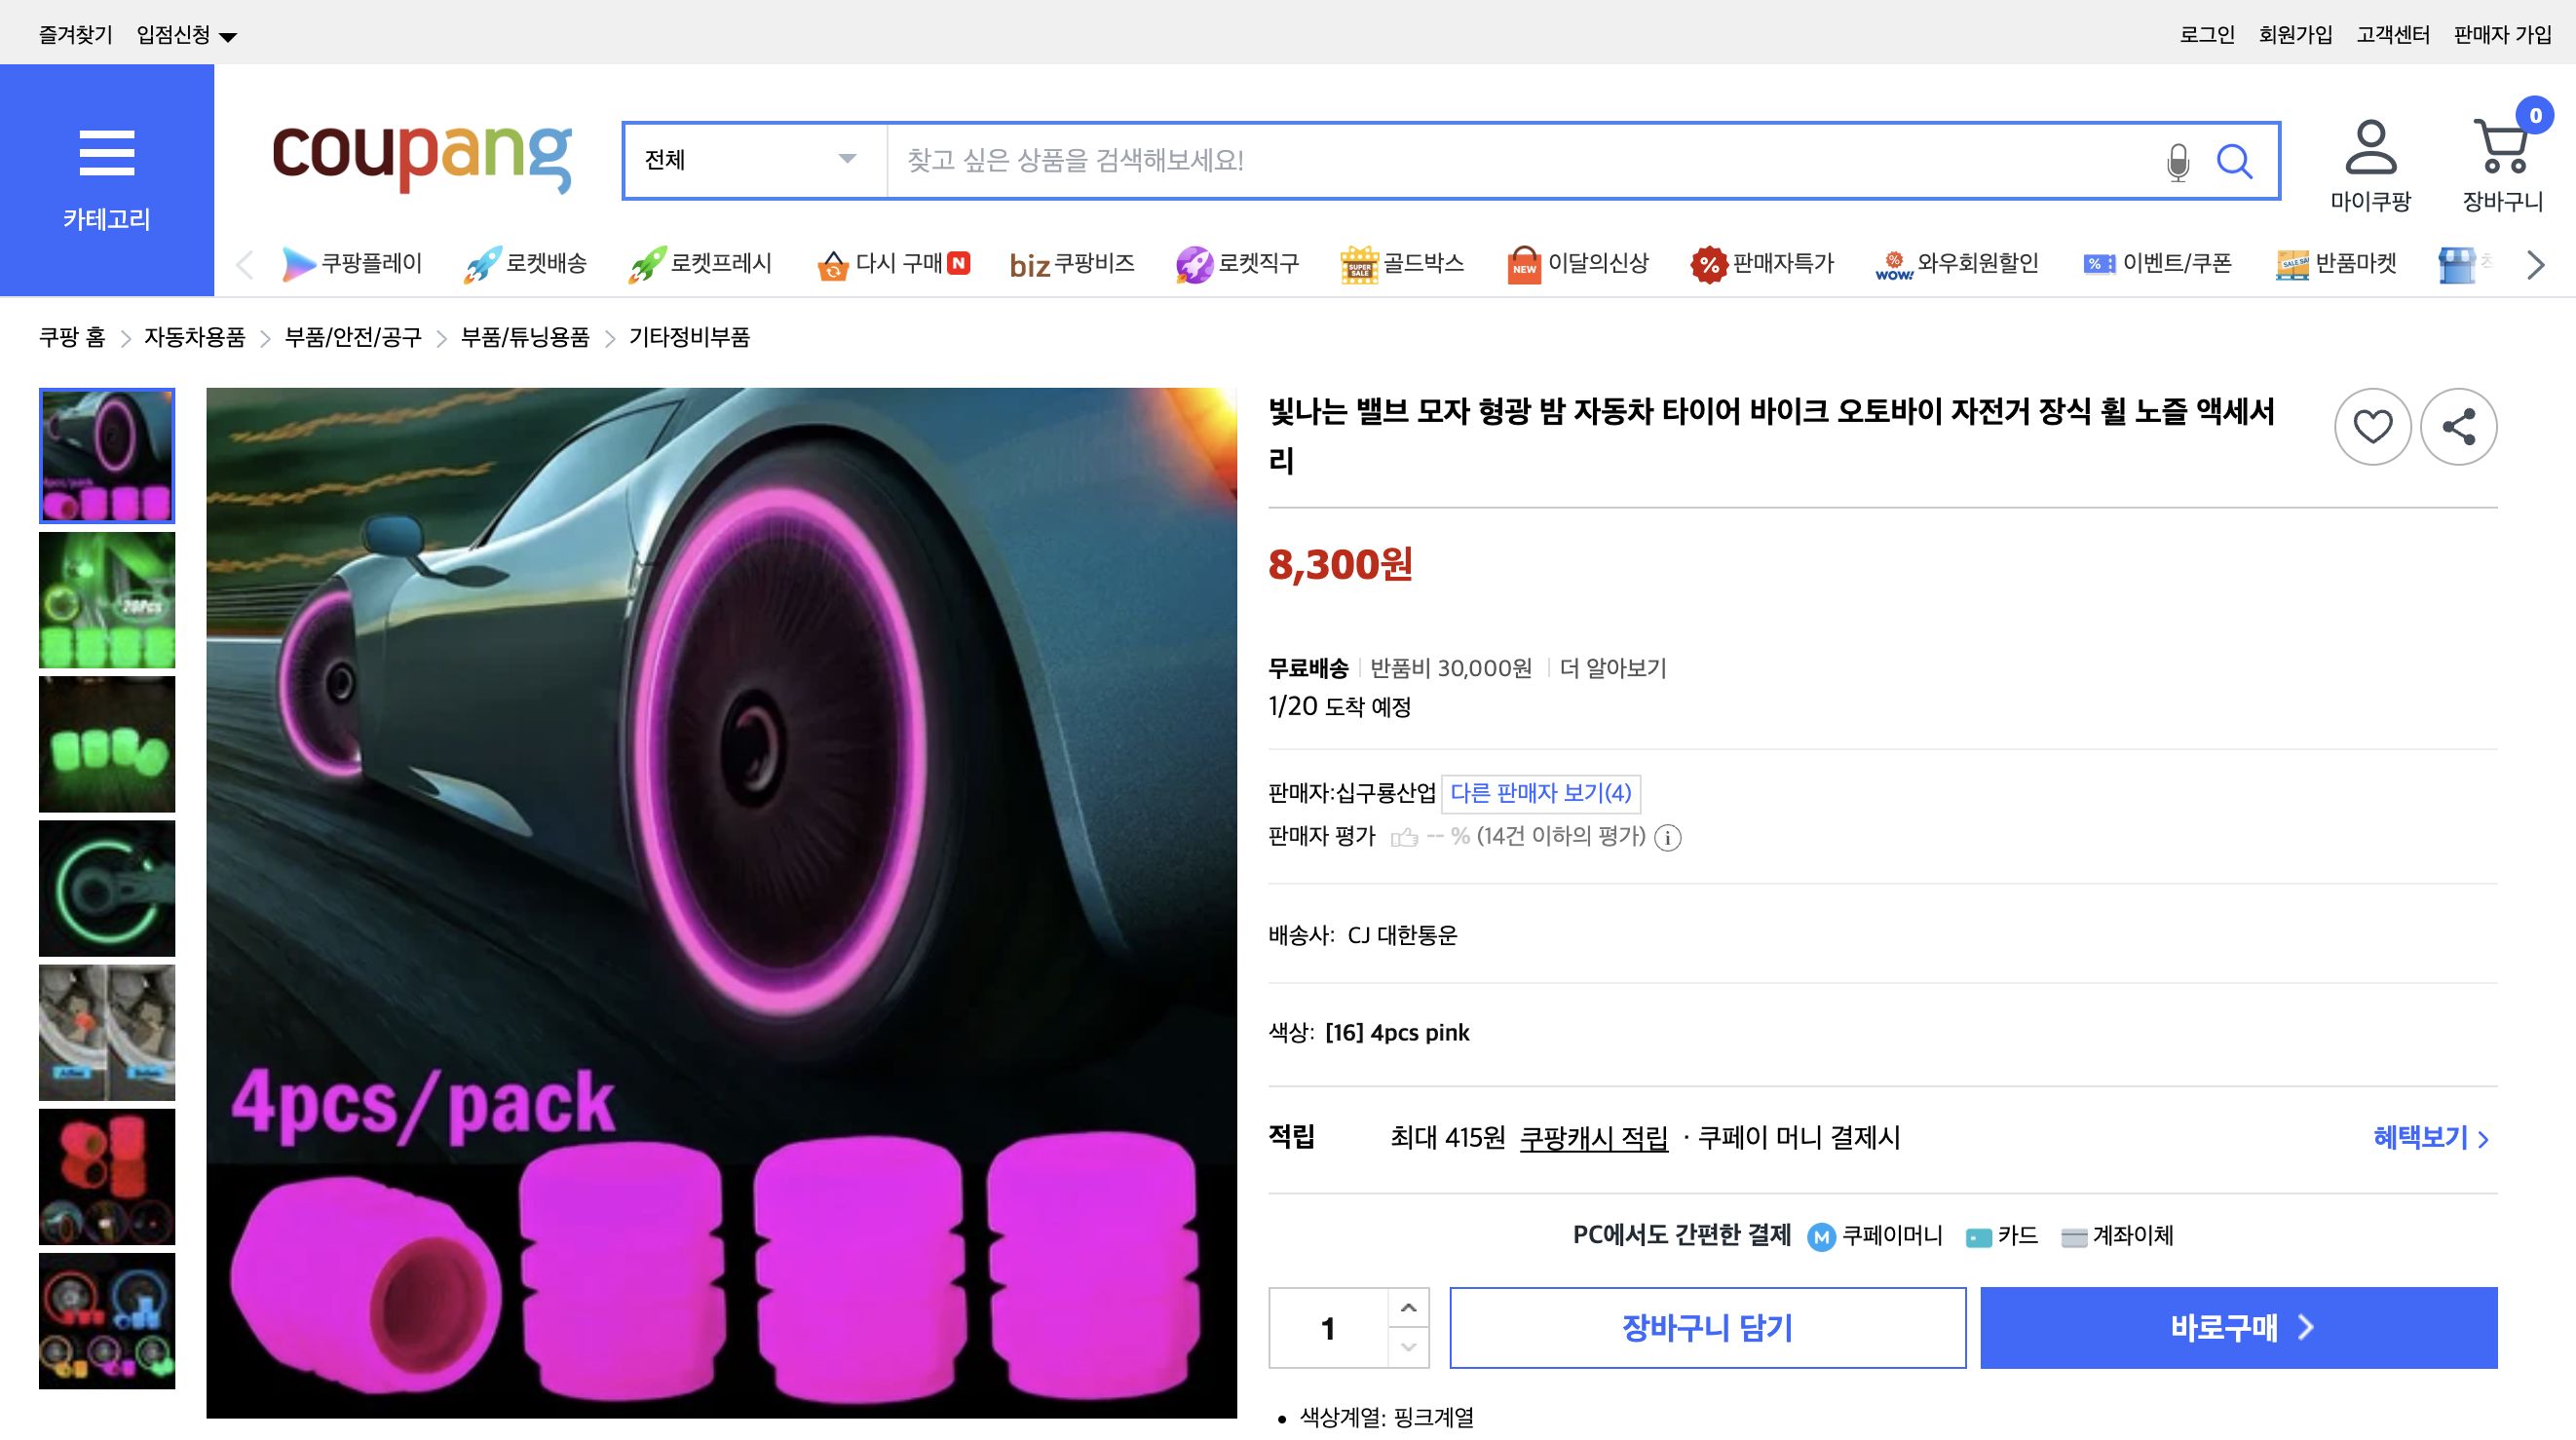Click the 마이쿠팡 profile icon

tap(2373, 150)
